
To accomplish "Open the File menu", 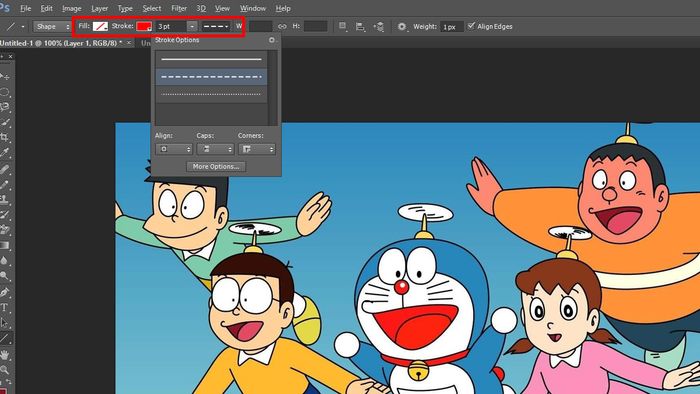I will pyautogui.click(x=25, y=8).
